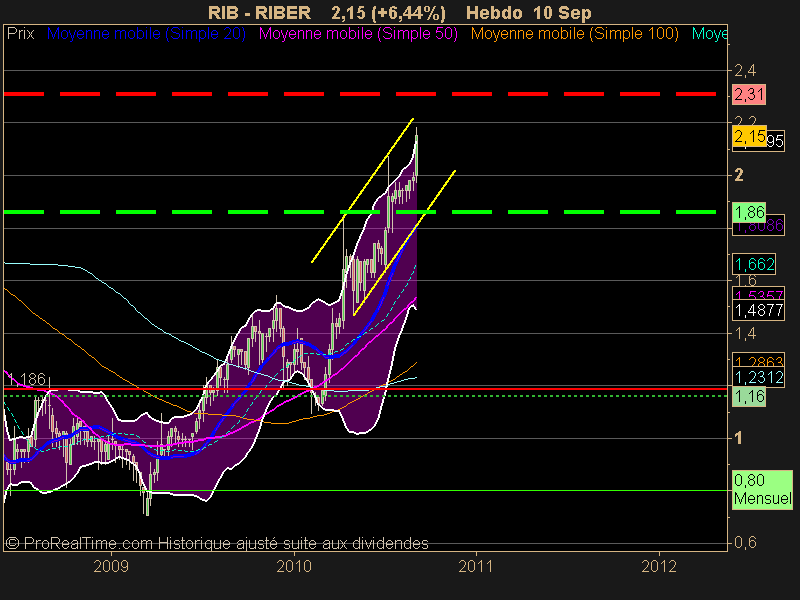Click the 2010 year label on time axis
Image resolution: width=800 pixels, height=600 pixels.
pyautogui.click(x=294, y=566)
